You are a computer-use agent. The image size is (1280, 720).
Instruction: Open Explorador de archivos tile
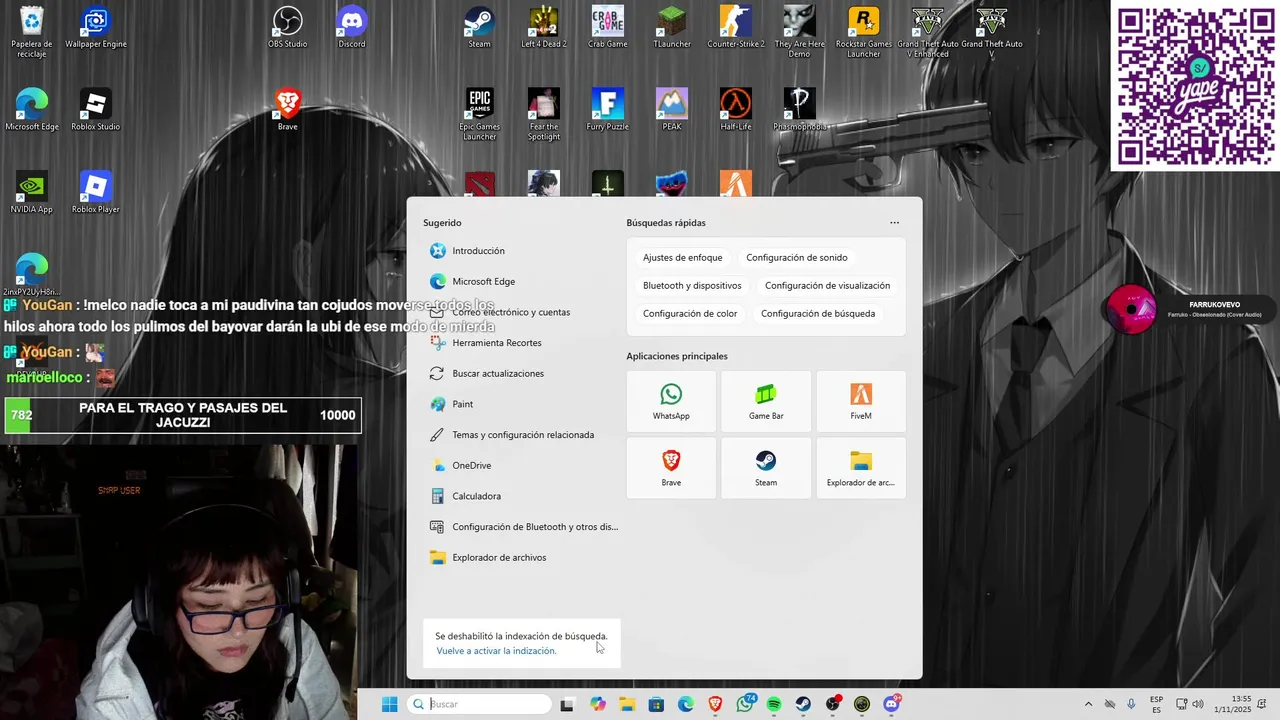click(x=861, y=467)
